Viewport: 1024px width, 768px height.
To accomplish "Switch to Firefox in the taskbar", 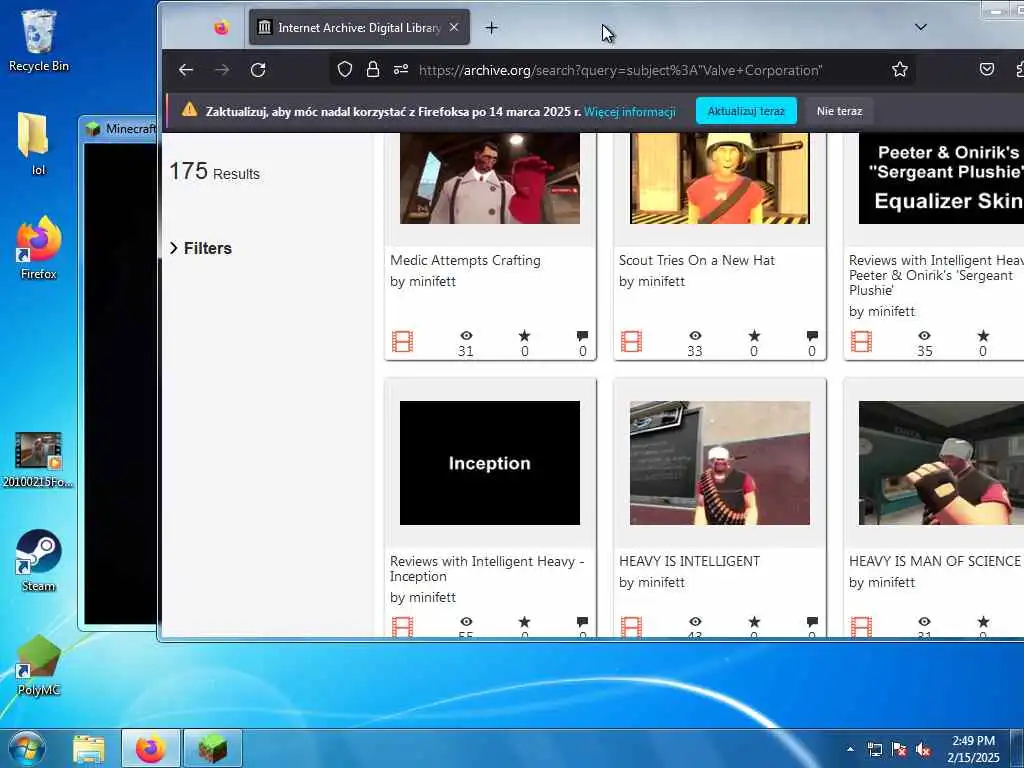I will [x=150, y=748].
